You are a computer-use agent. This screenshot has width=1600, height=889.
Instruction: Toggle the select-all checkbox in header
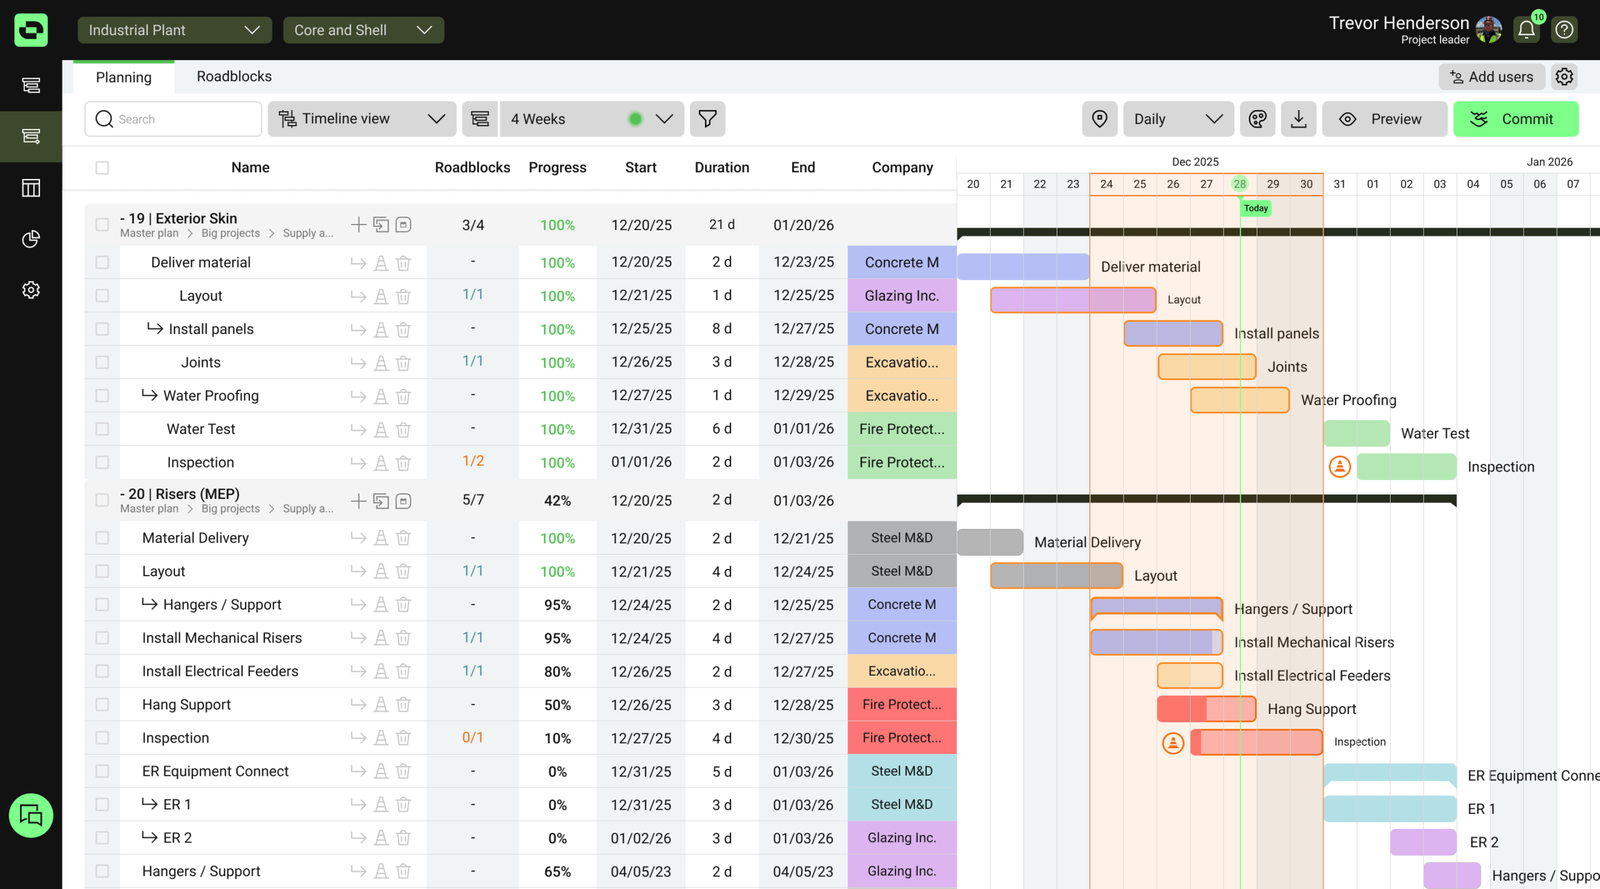[102, 168]
